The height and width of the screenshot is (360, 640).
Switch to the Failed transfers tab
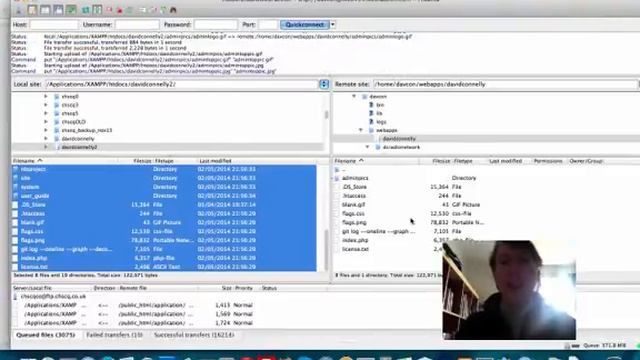click(114, 335)
